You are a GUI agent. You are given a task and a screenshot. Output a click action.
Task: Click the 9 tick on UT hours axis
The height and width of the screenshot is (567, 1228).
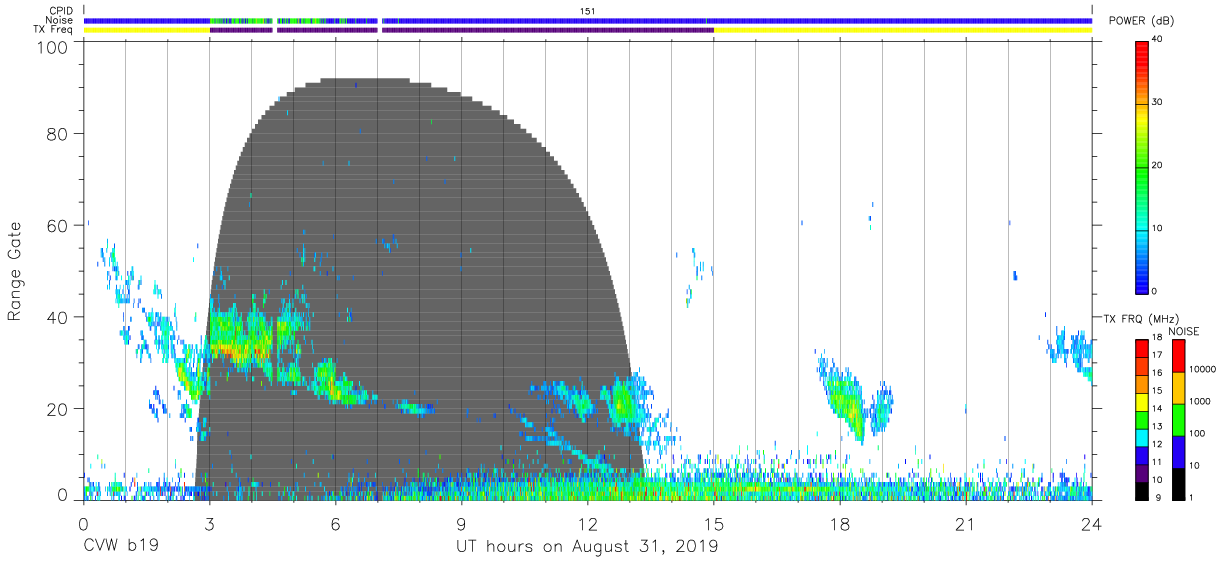tap(462, 524)
